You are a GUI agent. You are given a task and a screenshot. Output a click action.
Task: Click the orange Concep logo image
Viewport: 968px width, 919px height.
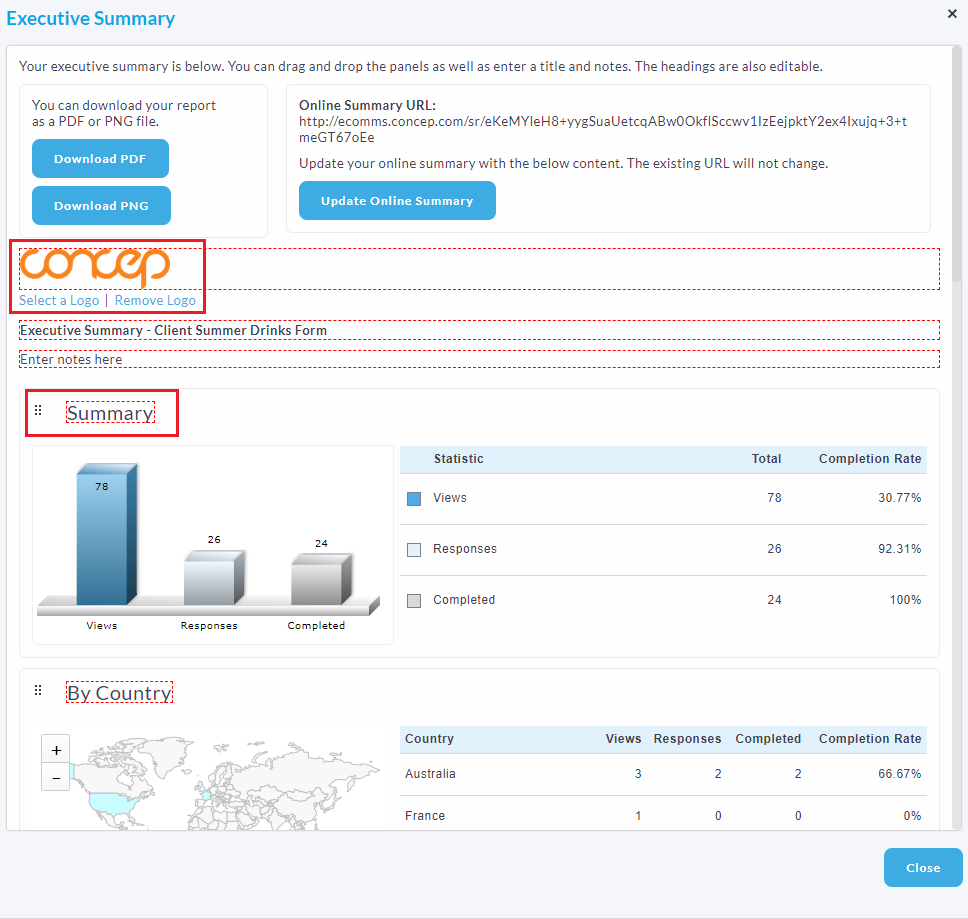tap(95, 267)
